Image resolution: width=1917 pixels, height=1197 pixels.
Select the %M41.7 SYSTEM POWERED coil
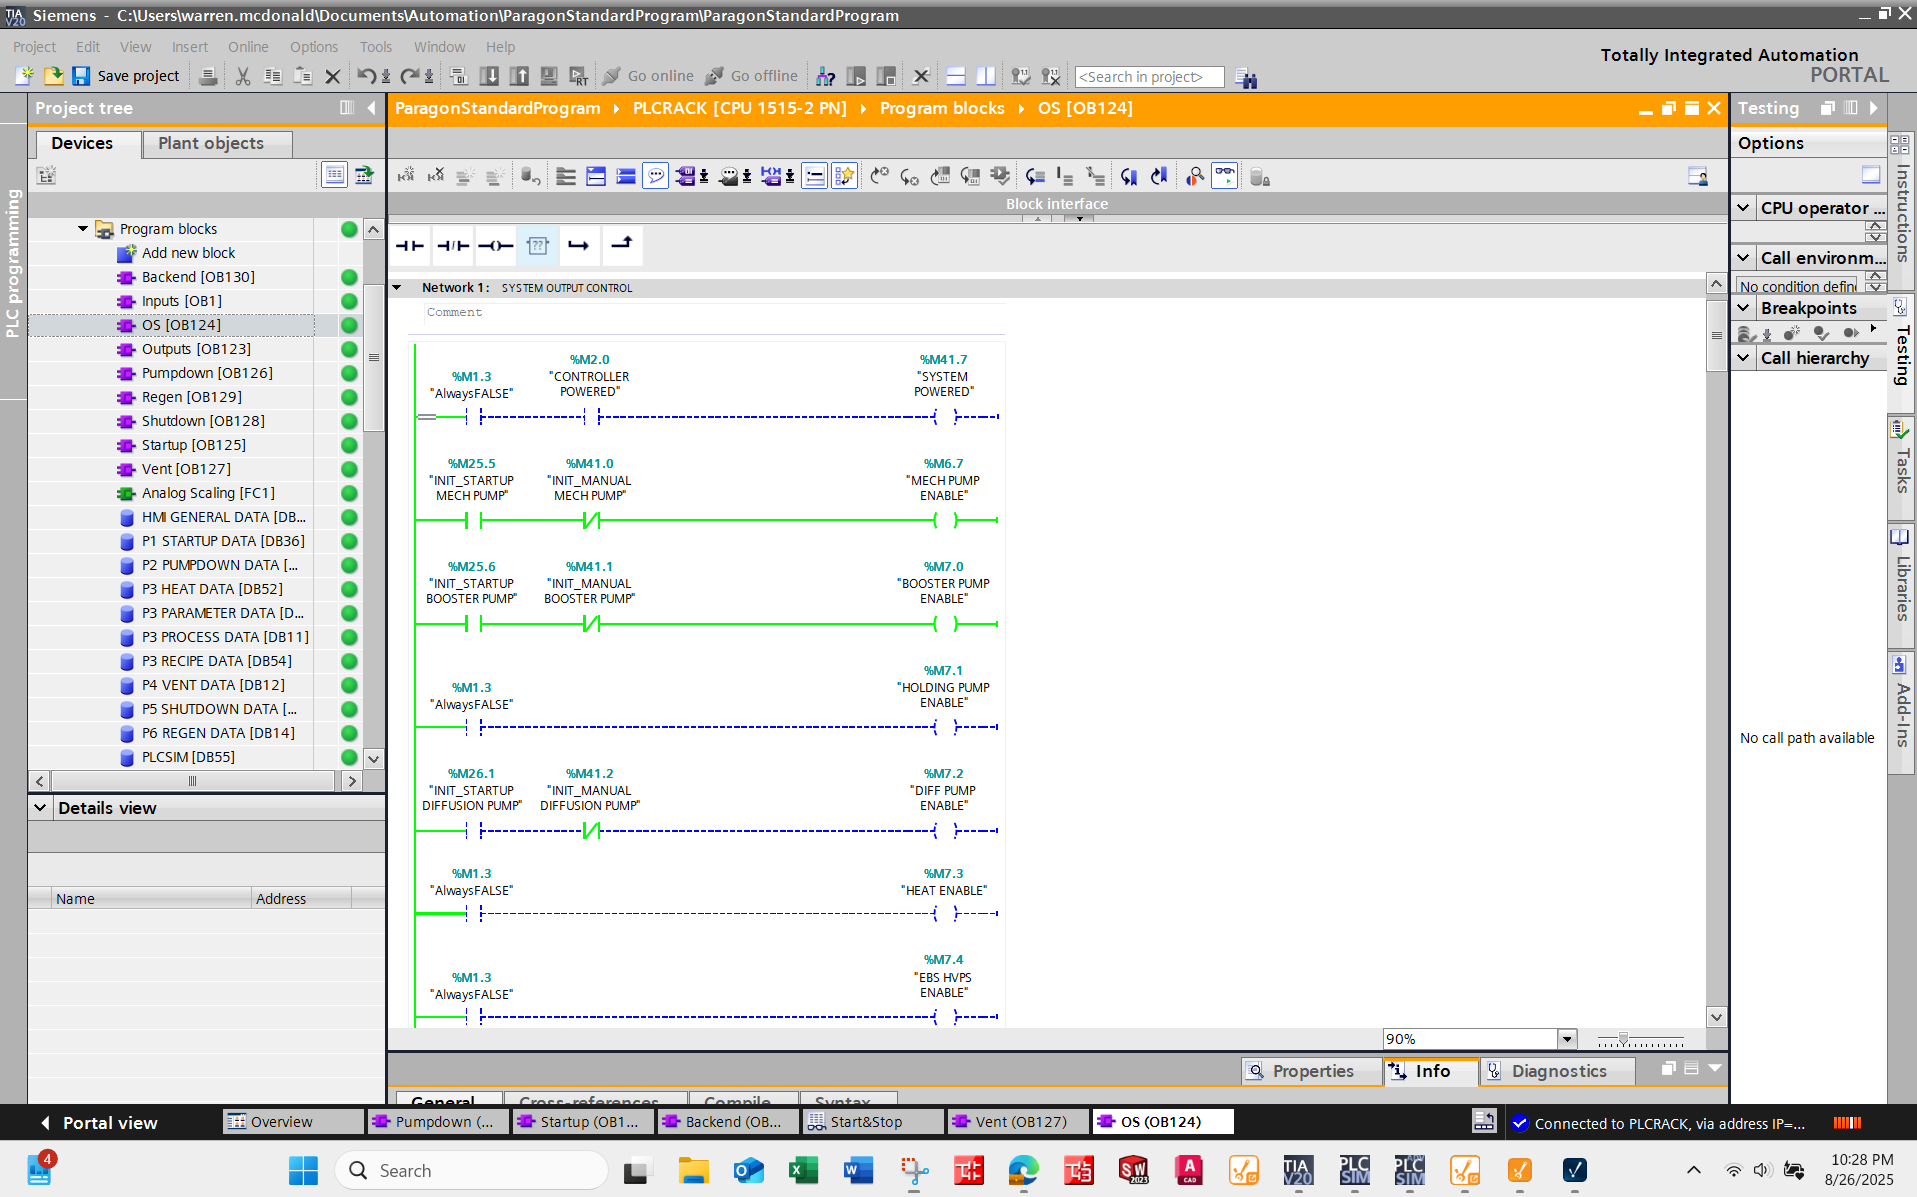[944, 416]
